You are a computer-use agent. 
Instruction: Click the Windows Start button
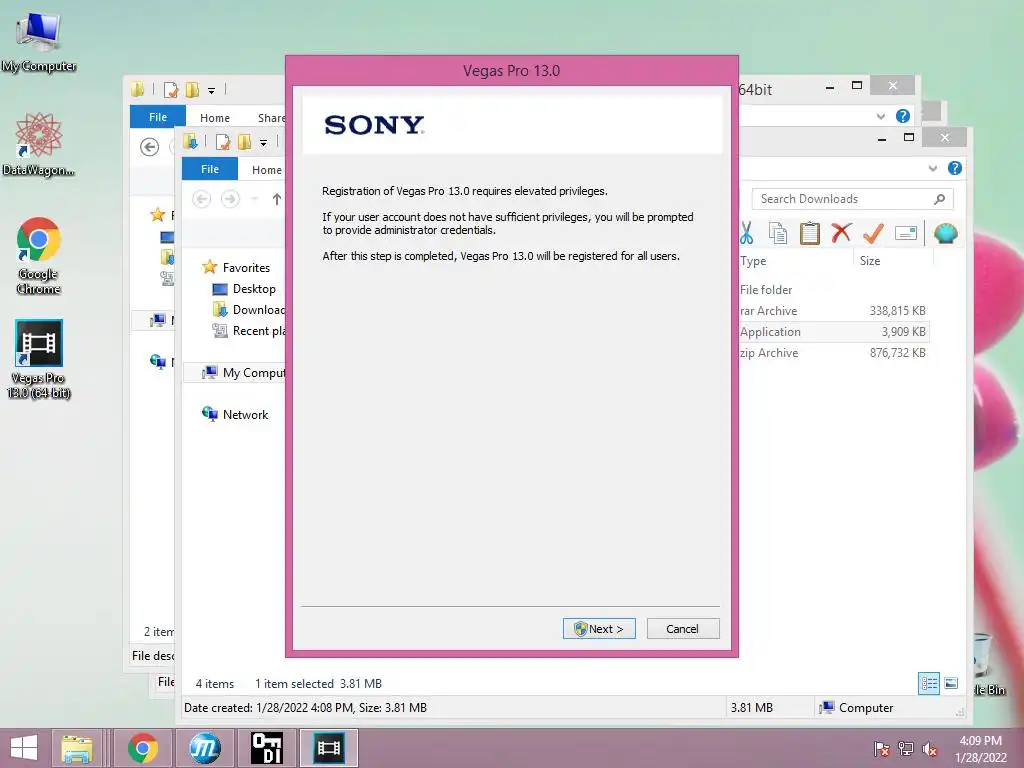click(x=24, y=748)
